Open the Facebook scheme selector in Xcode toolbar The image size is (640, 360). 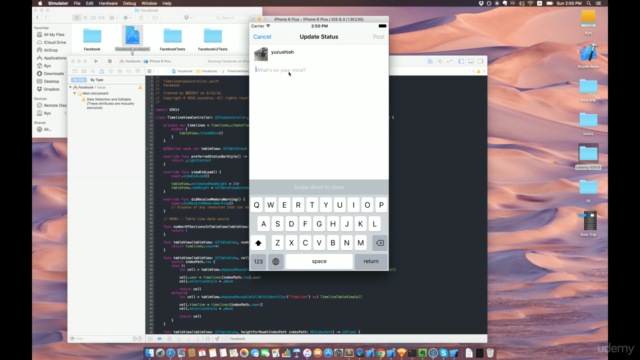click(x=130, y=61)
